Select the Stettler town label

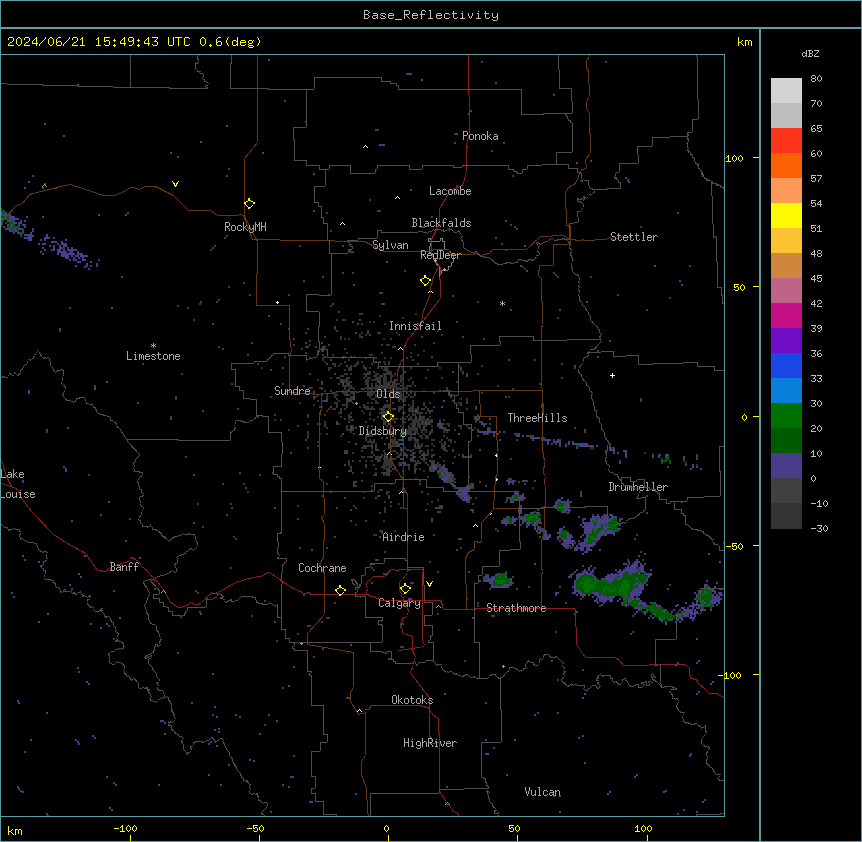point(634,237)
